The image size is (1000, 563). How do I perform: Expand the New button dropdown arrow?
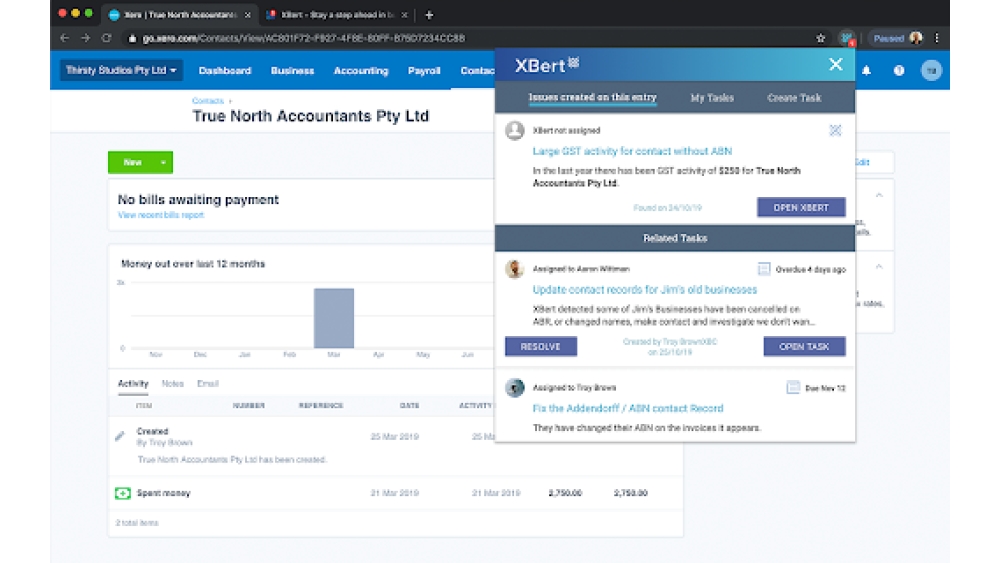coord(163,163)
